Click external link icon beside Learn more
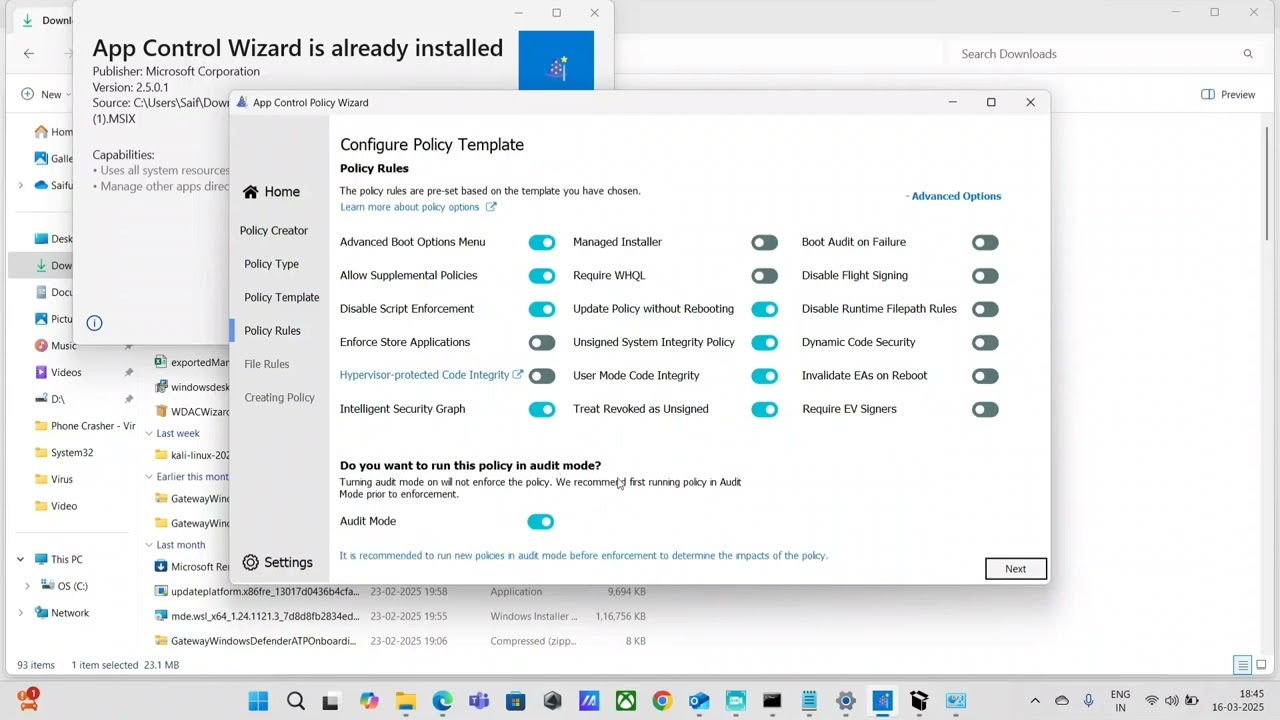This screenshot has width=1280, height=720. click(491, 207)
